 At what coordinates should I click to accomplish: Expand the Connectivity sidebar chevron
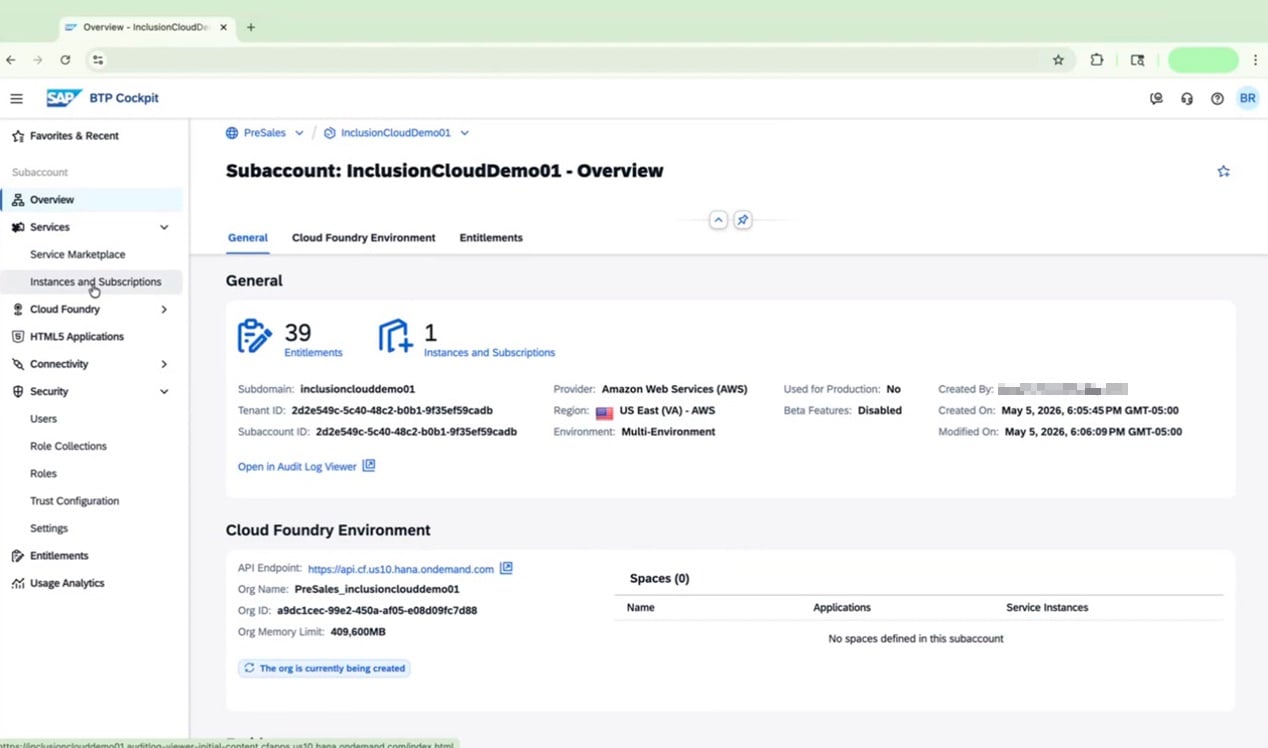(165, 364)
